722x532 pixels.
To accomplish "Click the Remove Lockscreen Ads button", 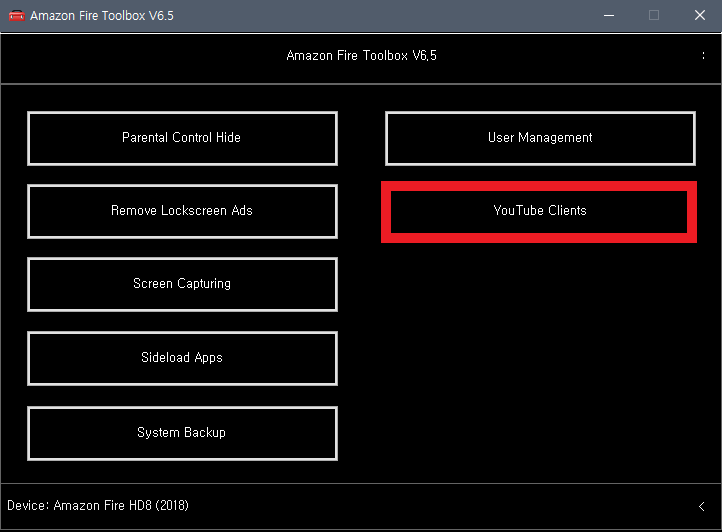I will pos(182,211).
